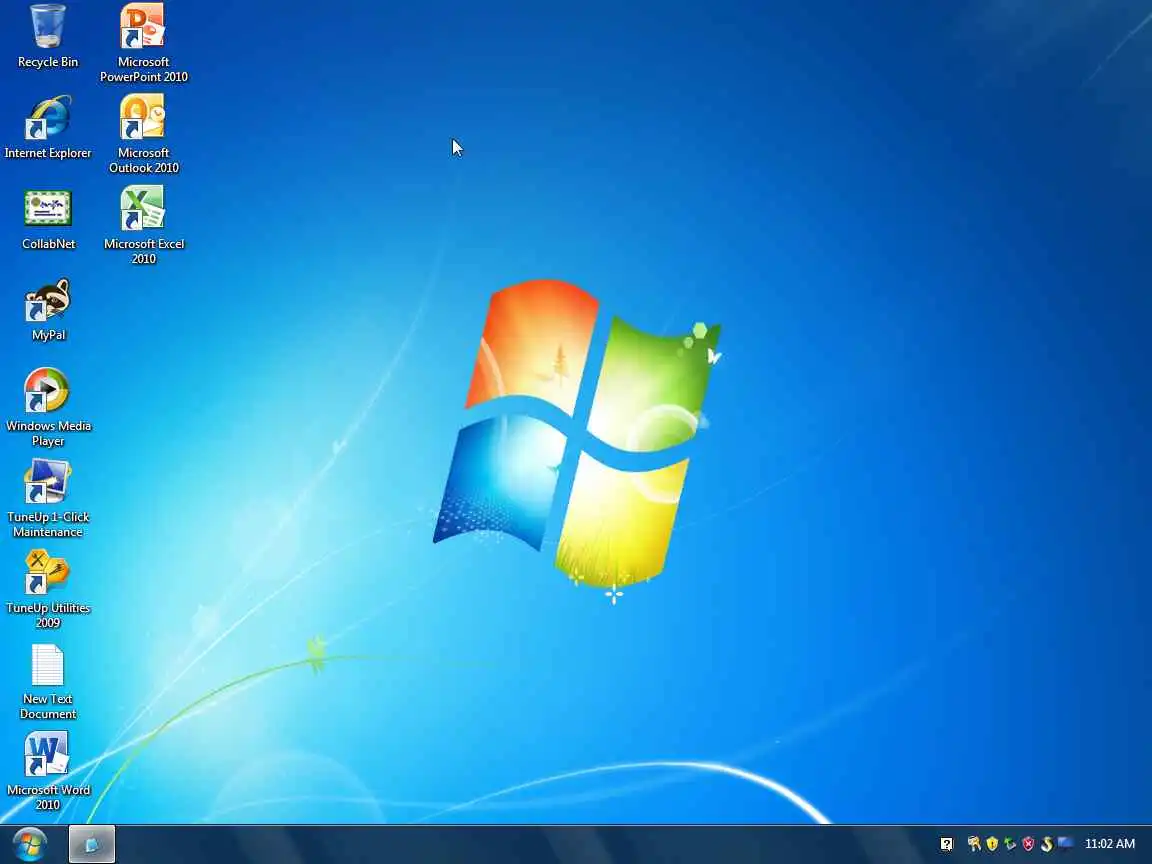Viewport: 1152px width, 864px height.
Task: Click the red X shield tray icon
Action: pyautogui.click(x=1028, y=844)
